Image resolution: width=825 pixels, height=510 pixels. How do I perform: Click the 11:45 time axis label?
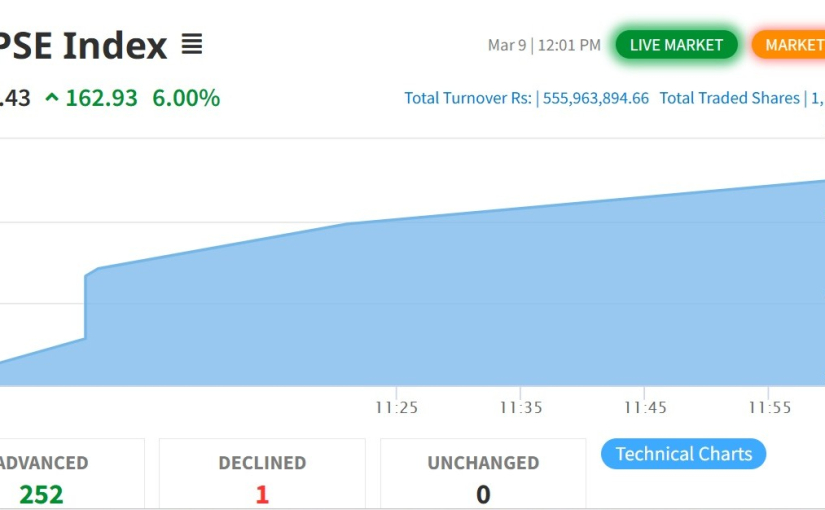point(645,408)
